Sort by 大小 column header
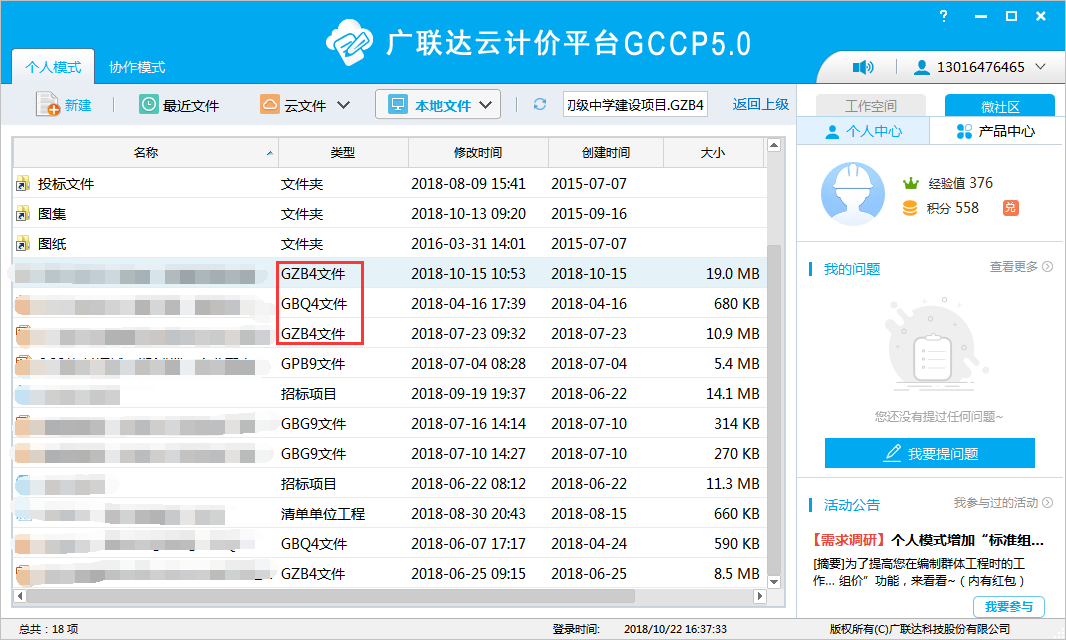The height and width of the screenshot is (640, 1066). [712, 152]
